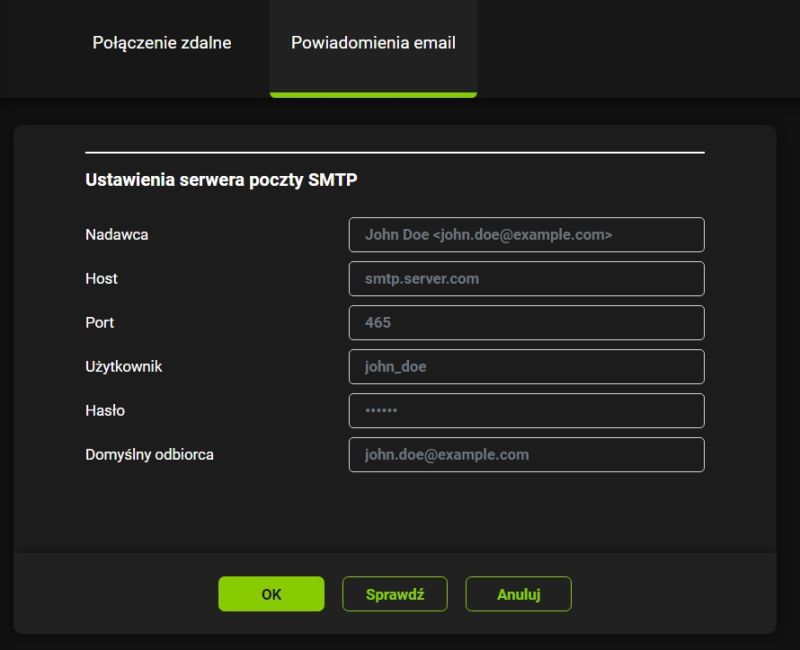Screen dimensions: 800x650
Task: Select the Powiadomienia email tab
Action: tap(372, 43)
